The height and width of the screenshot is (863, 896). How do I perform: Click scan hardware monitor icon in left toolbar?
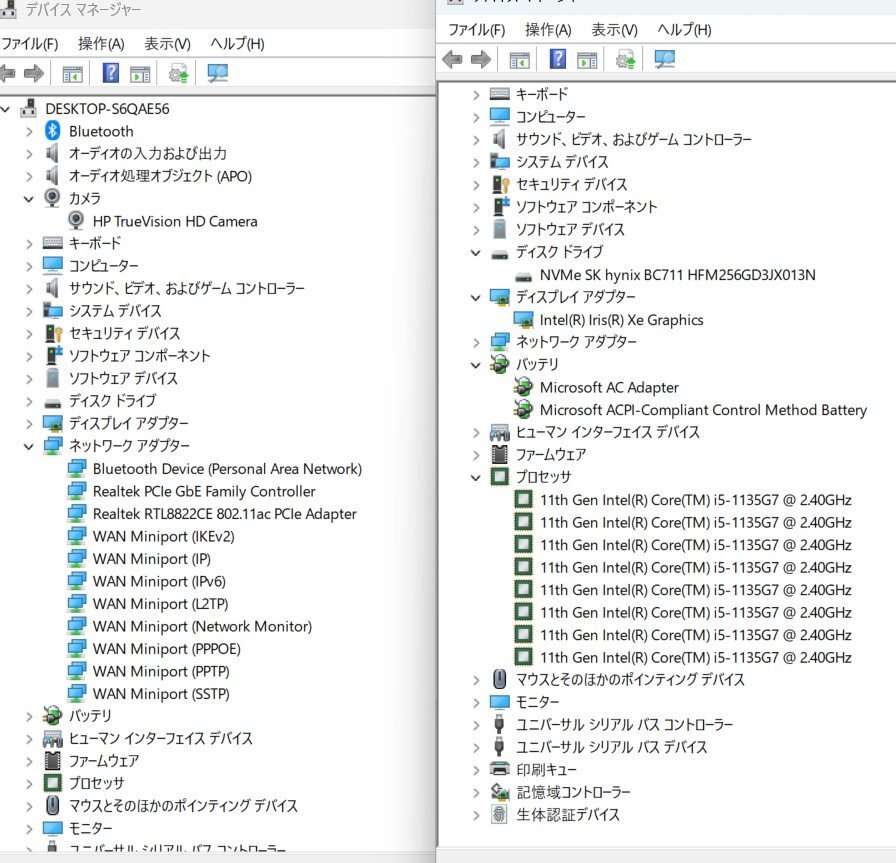click(218, 73)
